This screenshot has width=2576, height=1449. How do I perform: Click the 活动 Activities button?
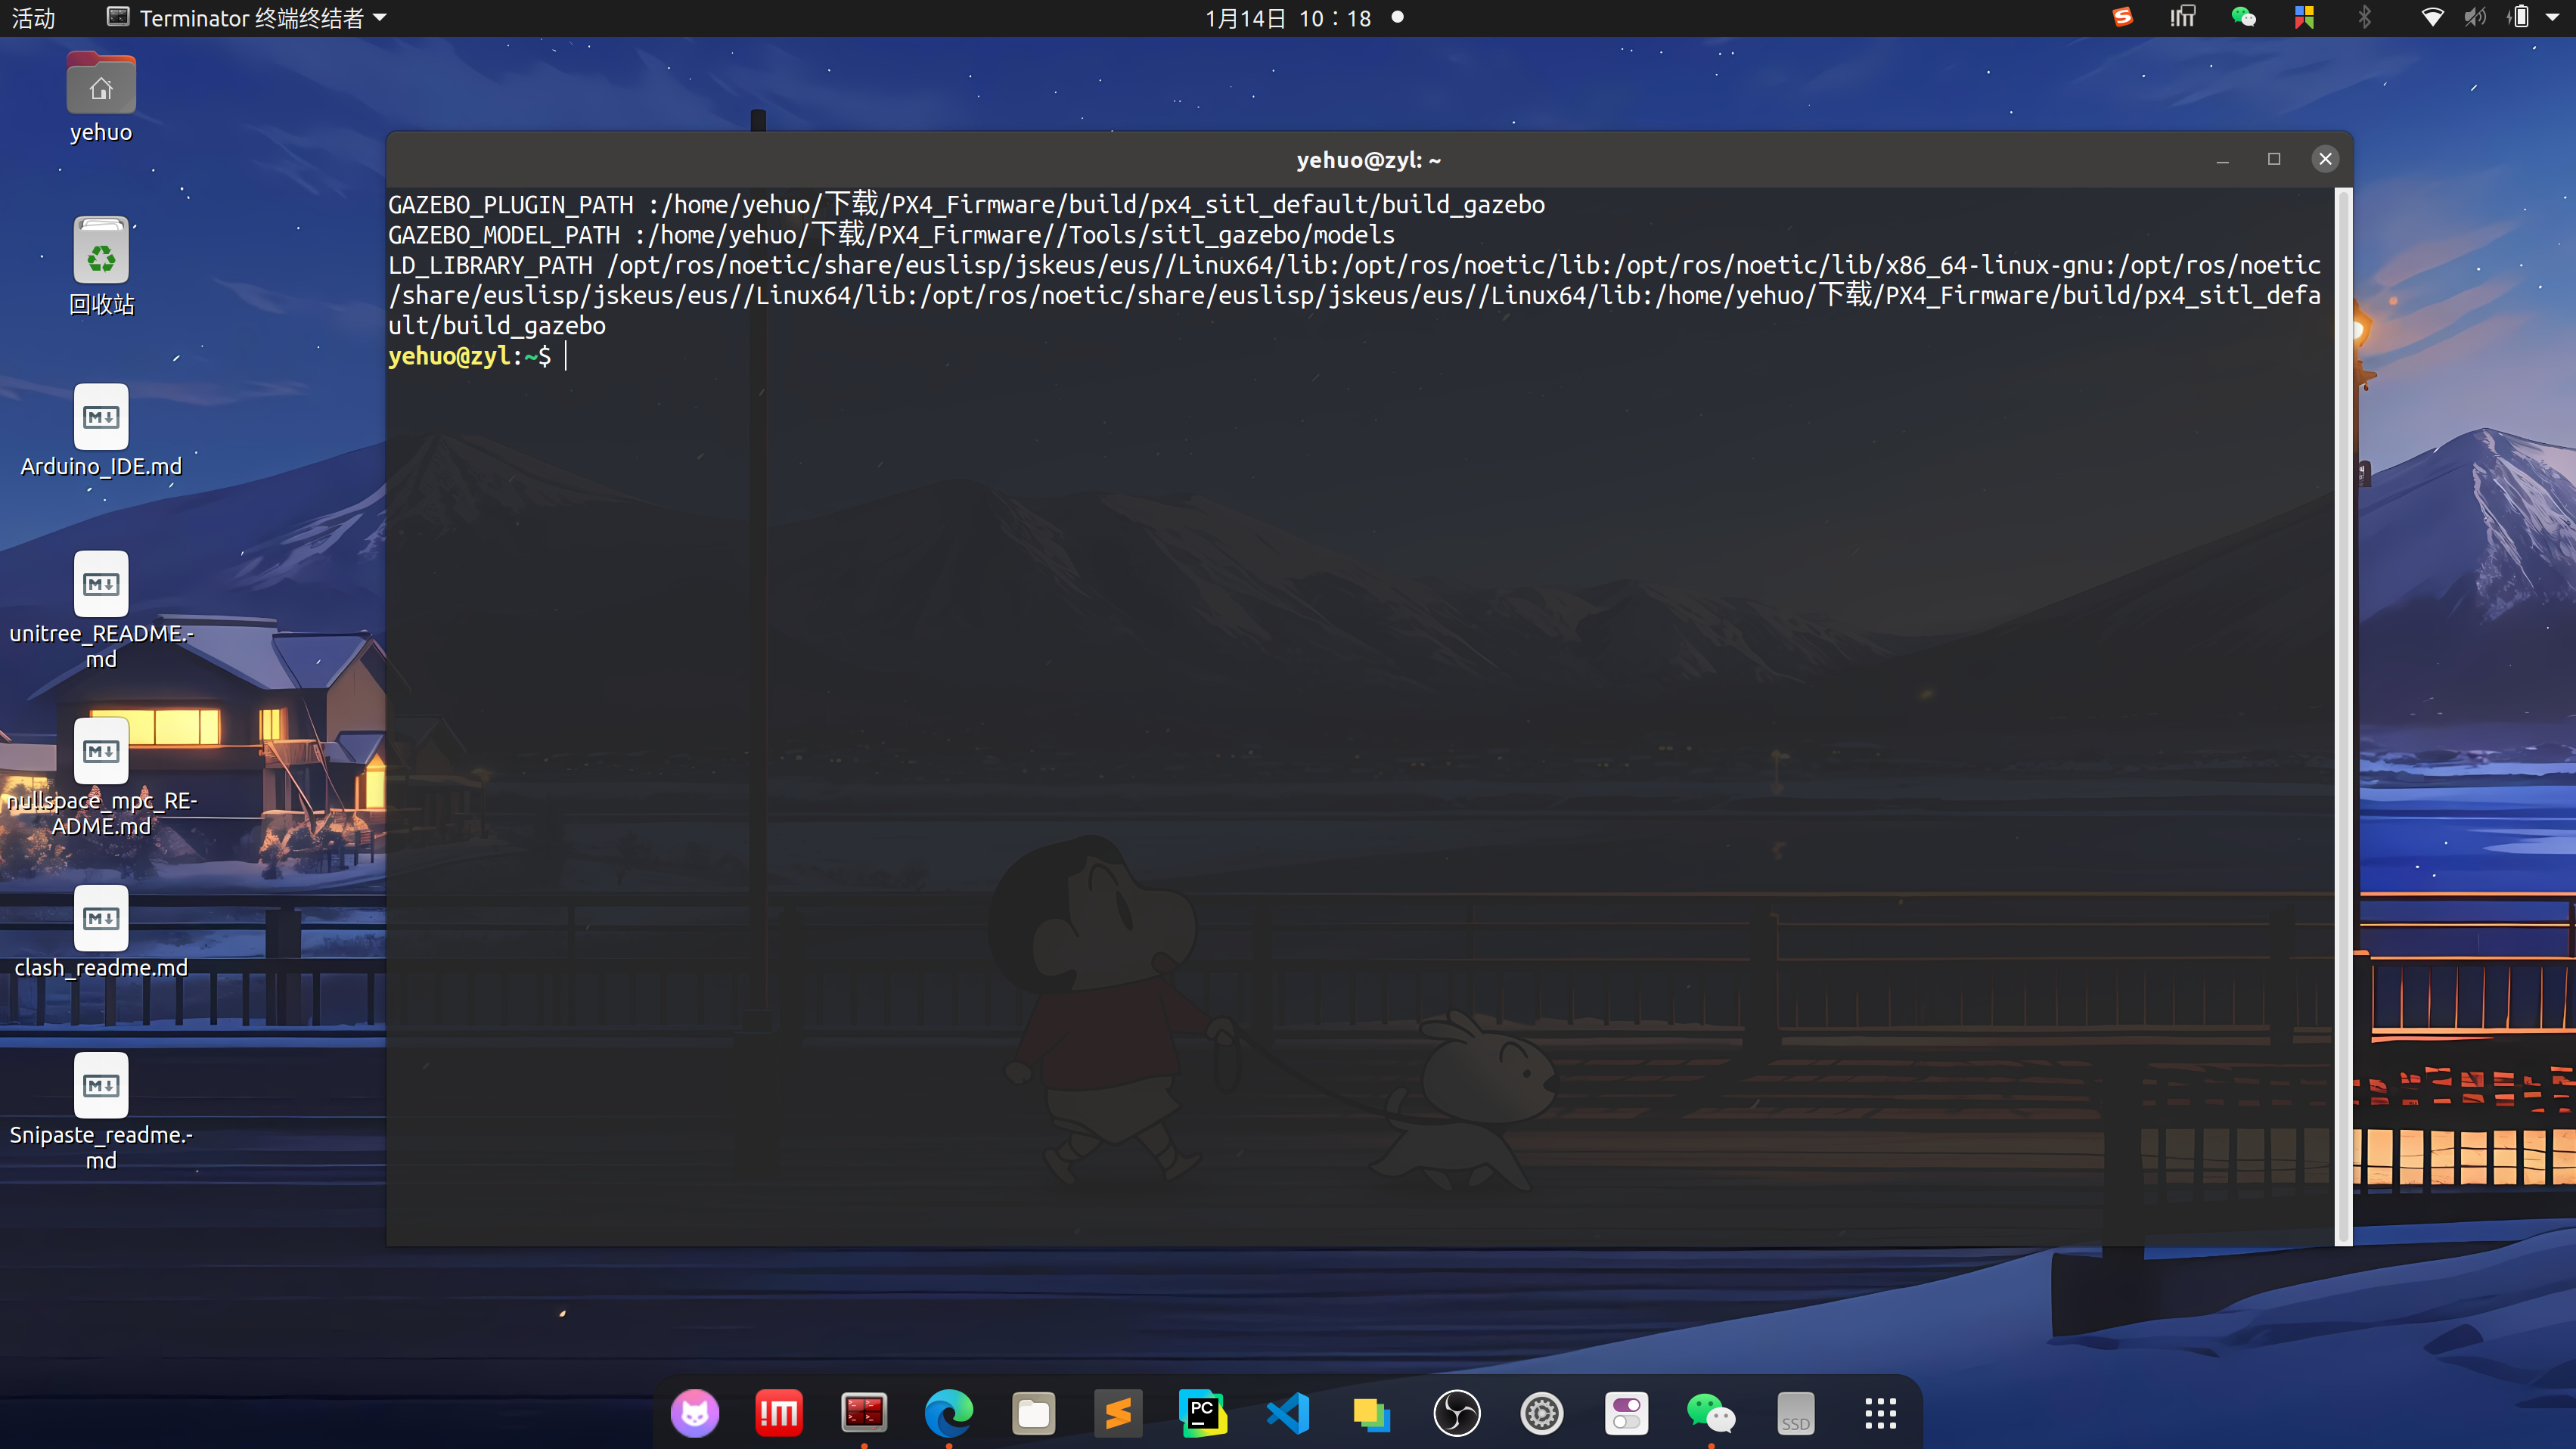pos(33,18)
